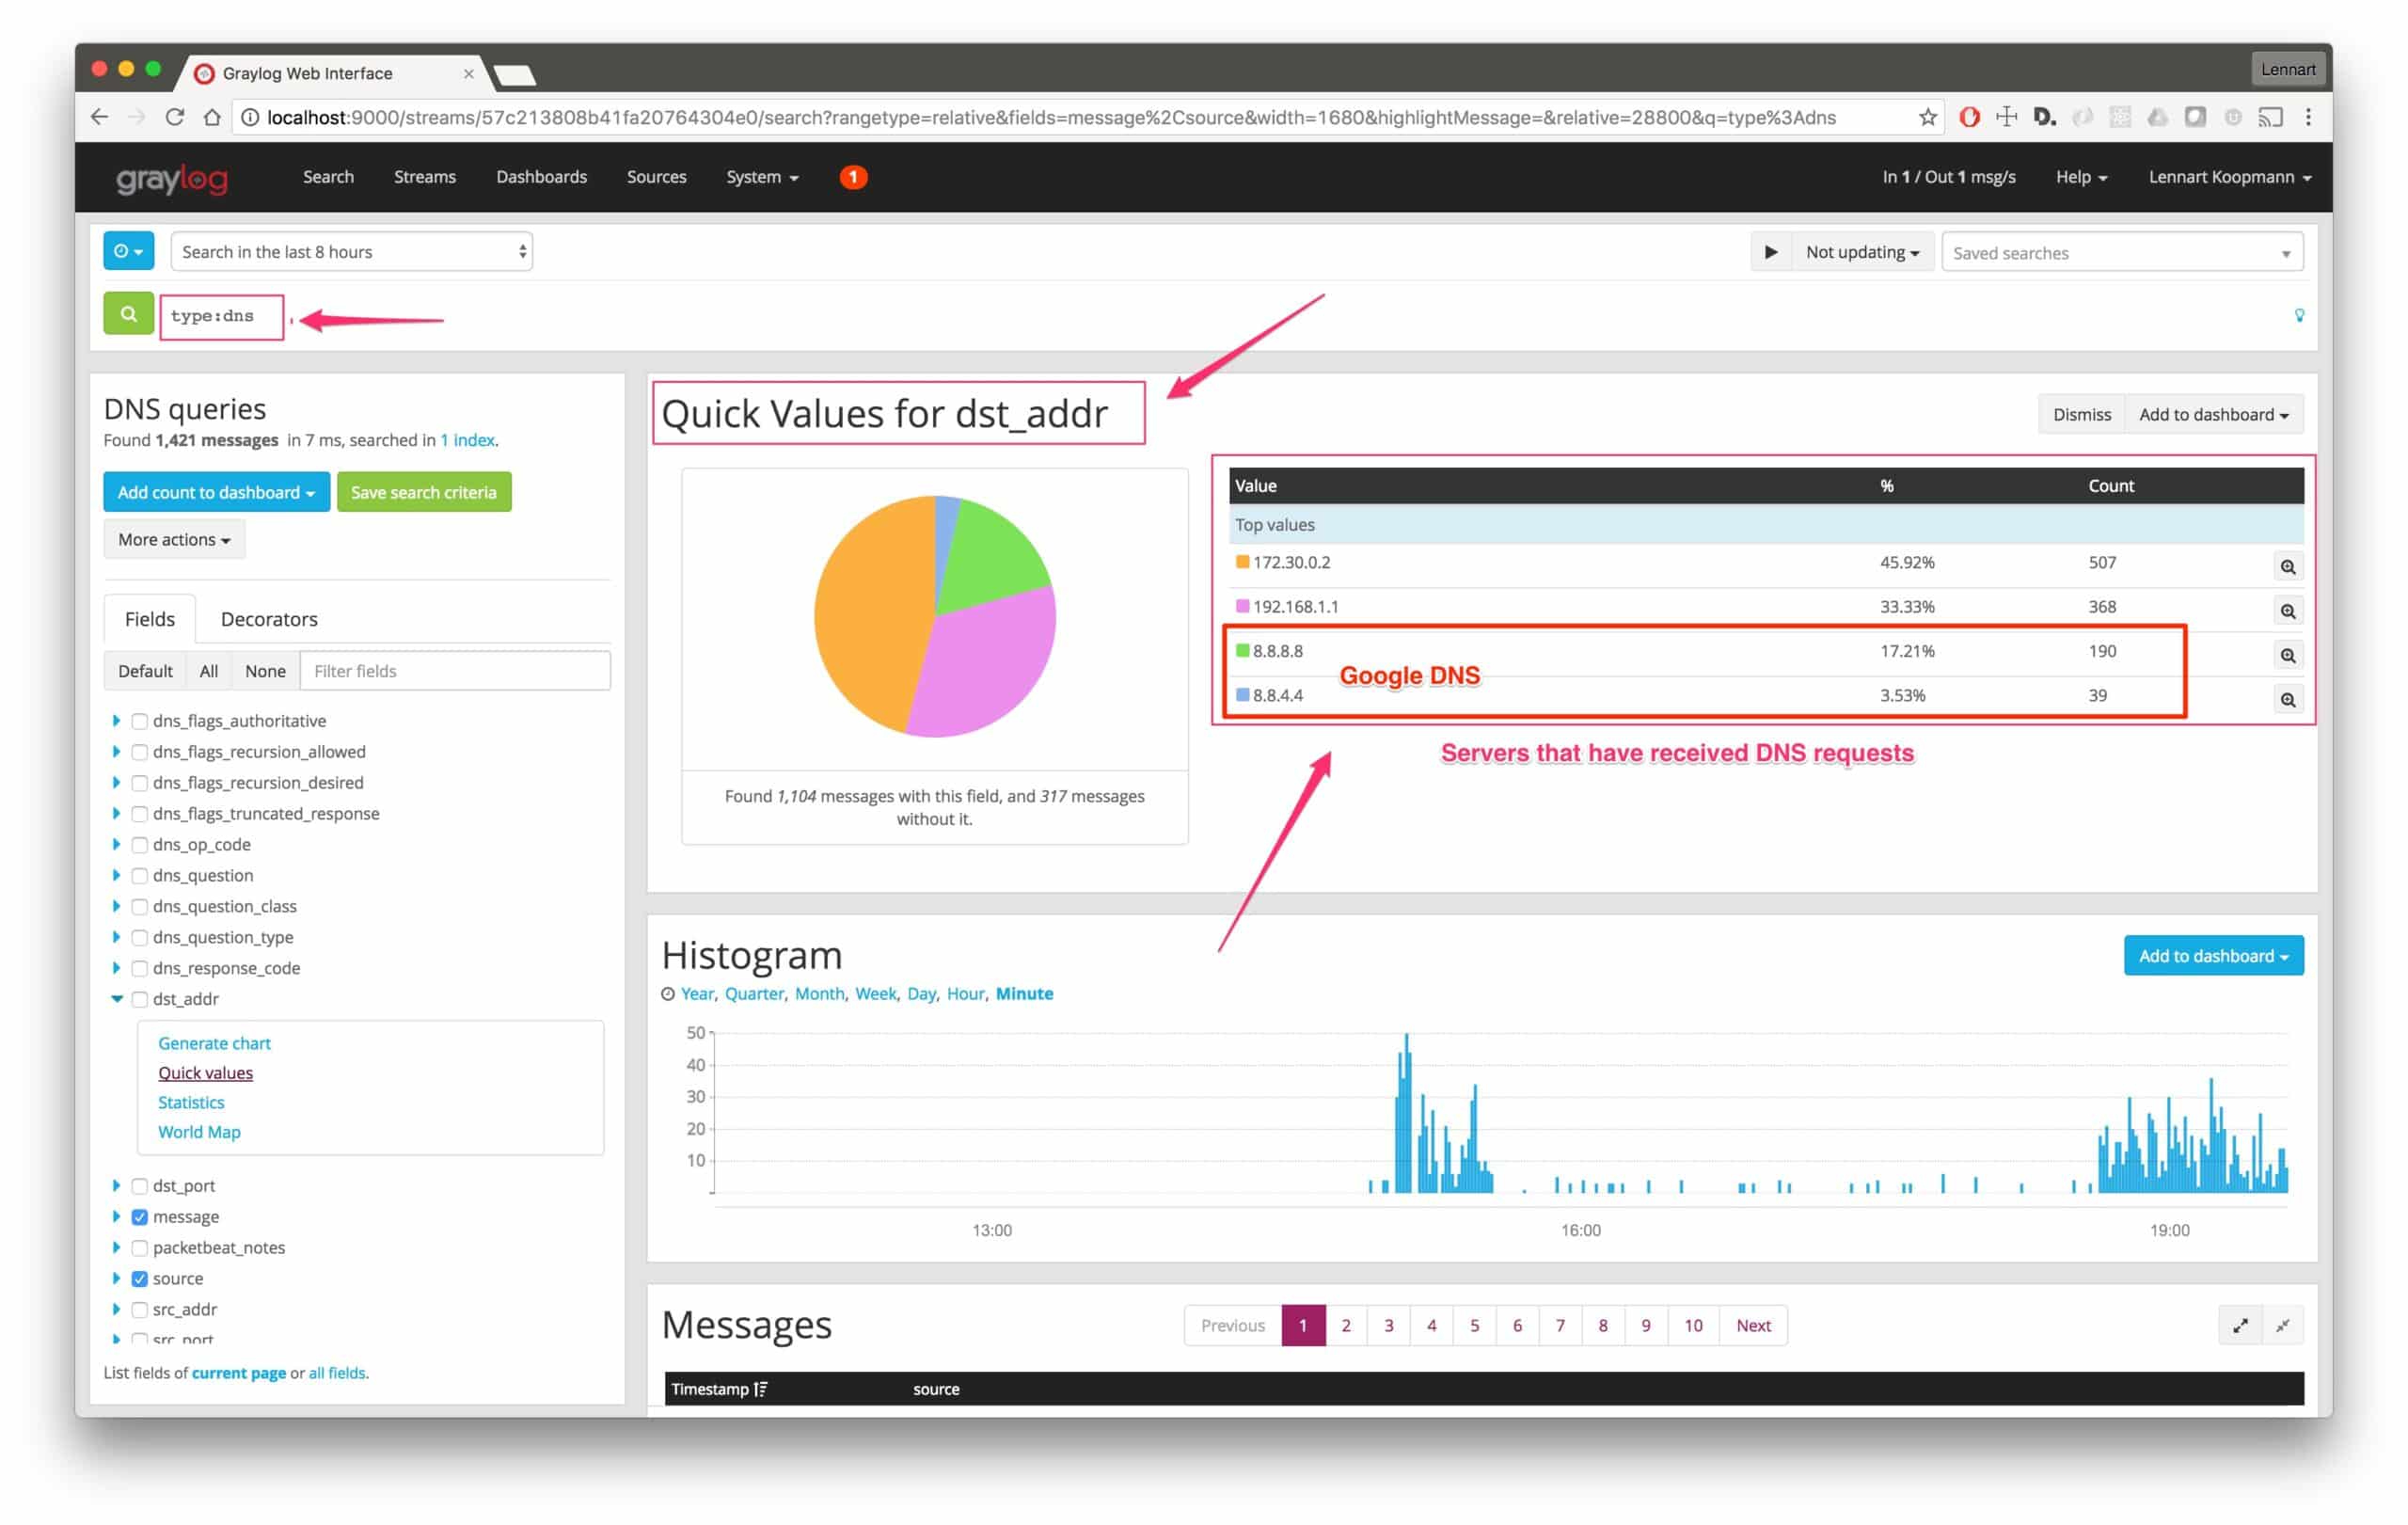Click the orange 172.30.0.2 color swatch
The image size is (2408, 1525).
pyautogui.click(x=1242, y=562)
